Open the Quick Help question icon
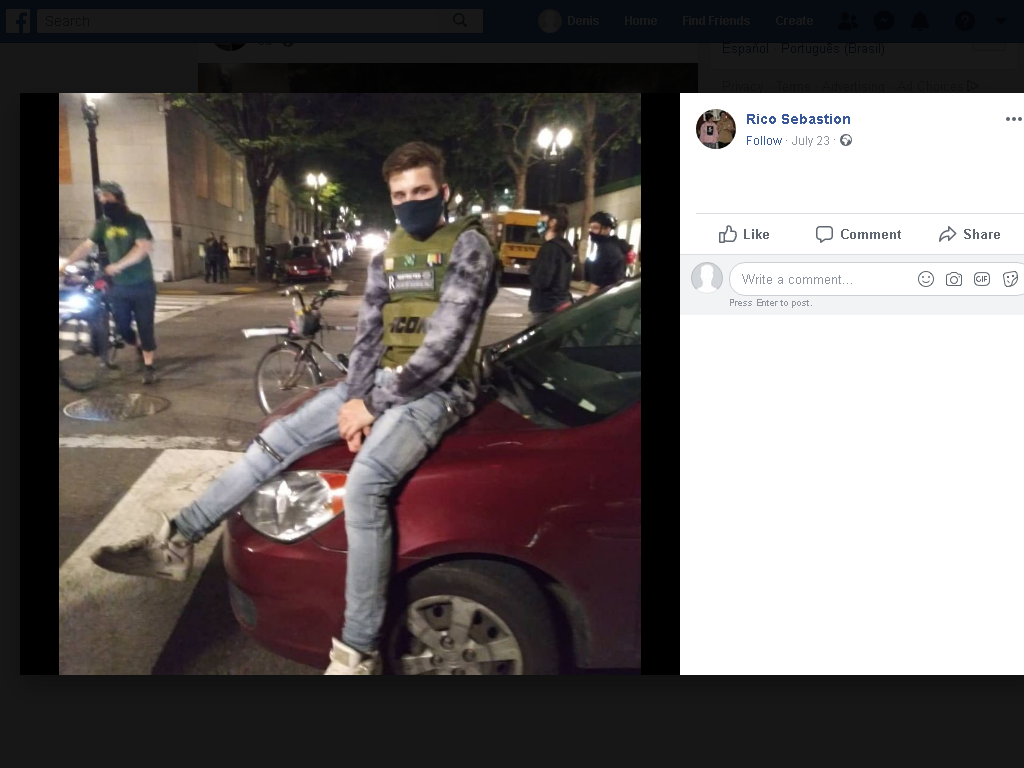The width and height of the screenshot is (1024, 768). pyautogui.click(x=965, y=21)
